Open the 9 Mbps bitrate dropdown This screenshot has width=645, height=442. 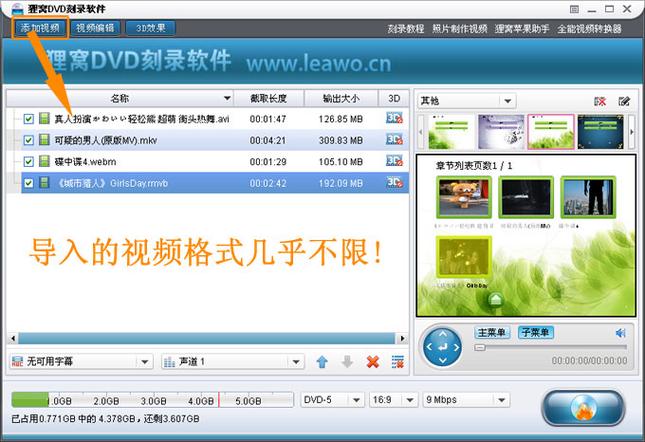[466, 400]
